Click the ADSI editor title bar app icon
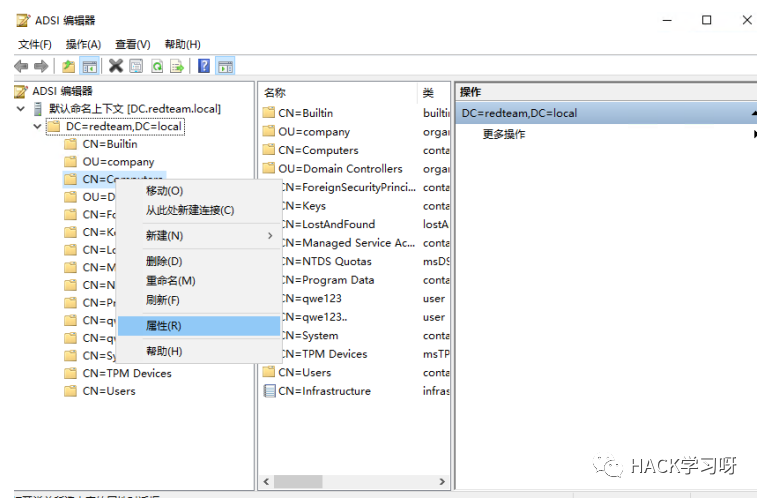This screenshot has height=499, width=761. click(x=23, y=20)
